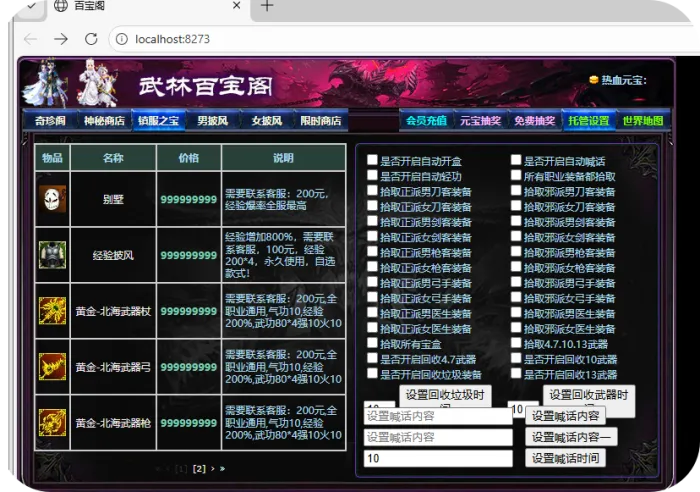This screenshot has height=492, width=700.
Task: Focus shout time field showing 10
Action: [438, 458]
